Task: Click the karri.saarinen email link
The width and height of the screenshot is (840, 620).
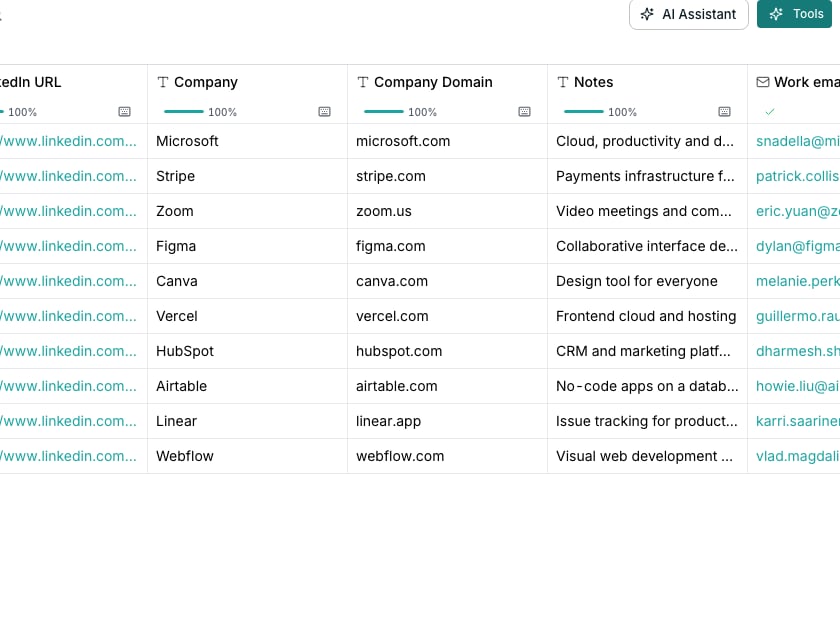Action: pos(798,421)
